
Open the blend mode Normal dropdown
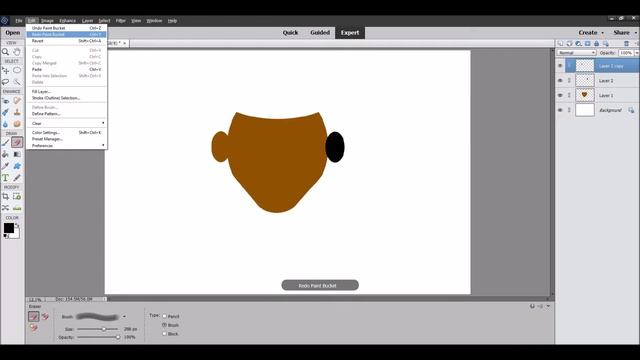[577, 53]
